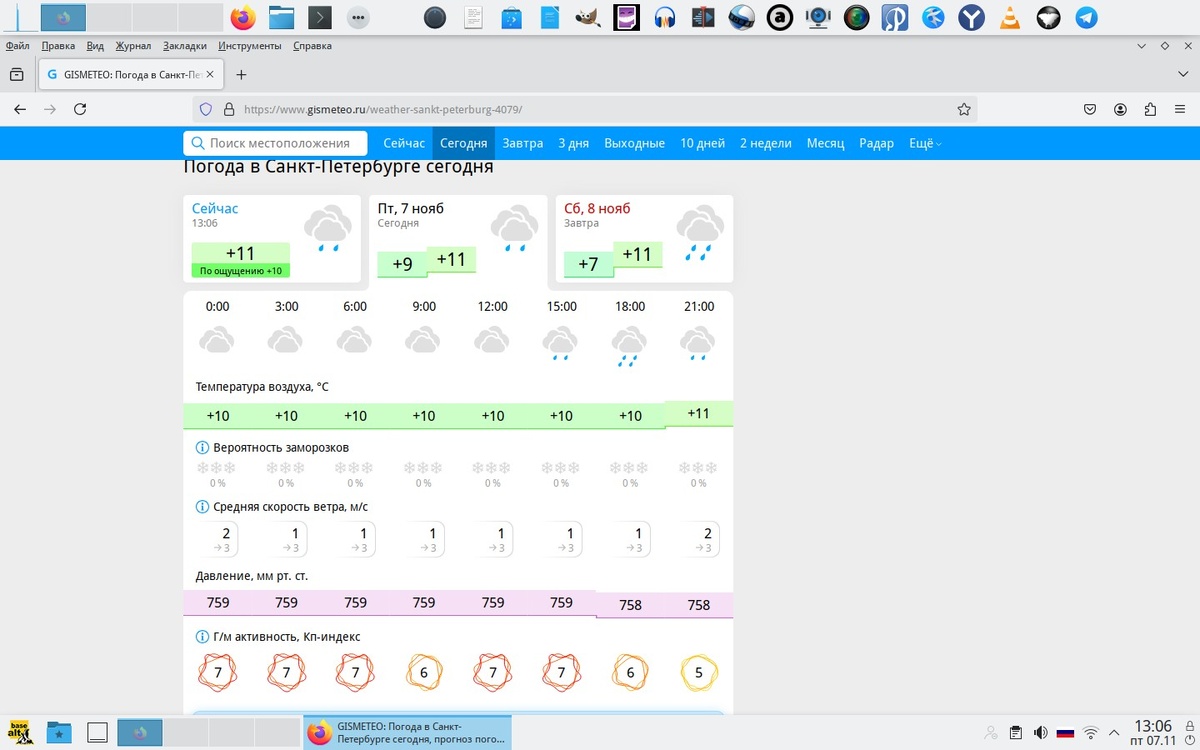Open the Завтра forecast
Screen dimensions: 1200x750
click(x=523, y=143)
